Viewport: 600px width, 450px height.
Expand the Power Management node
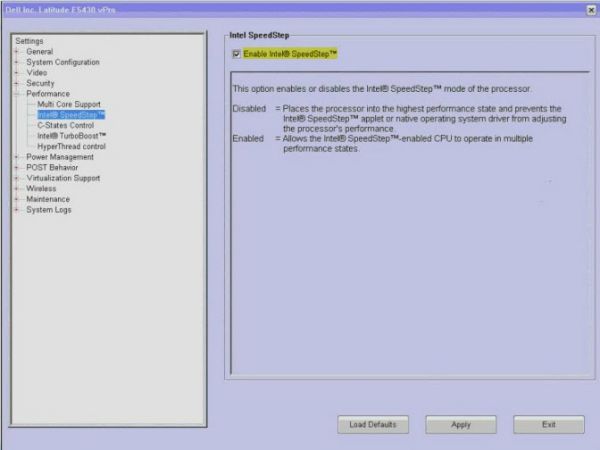pyautogui.click(x=16, y=157)
